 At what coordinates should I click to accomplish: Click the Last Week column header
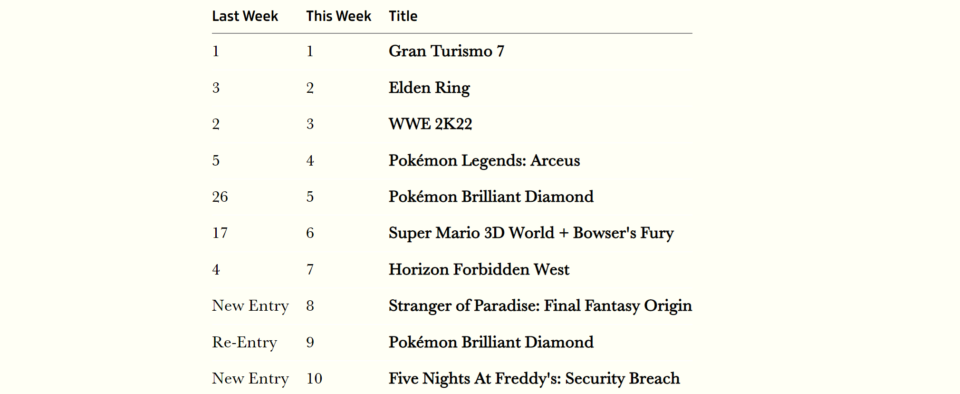pos(245,16)
